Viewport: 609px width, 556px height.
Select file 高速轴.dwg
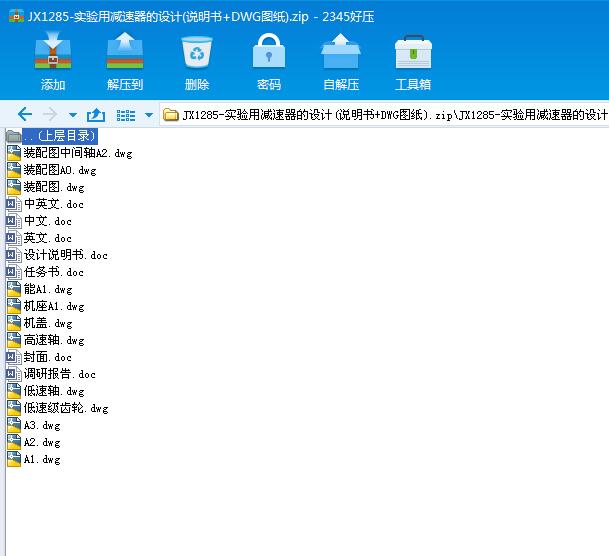click(54, 341)
